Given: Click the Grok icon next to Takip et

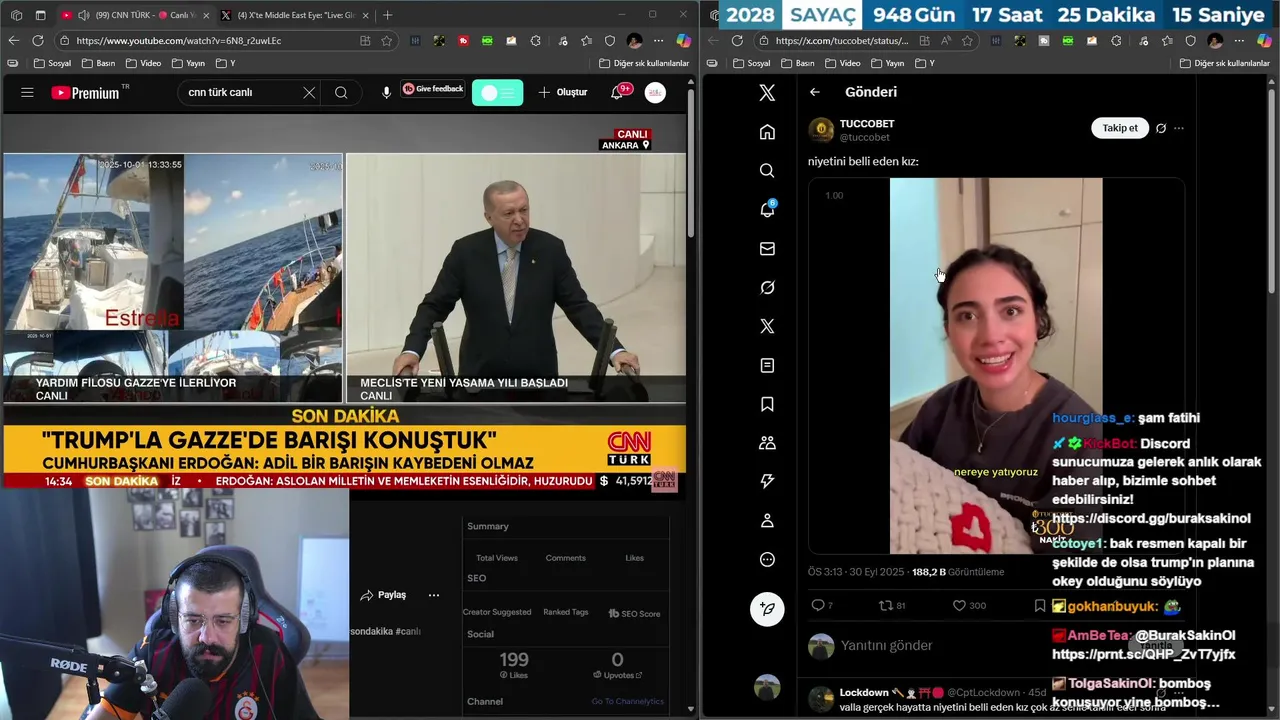Looking at the screenshot, I should pos(1161,128).
